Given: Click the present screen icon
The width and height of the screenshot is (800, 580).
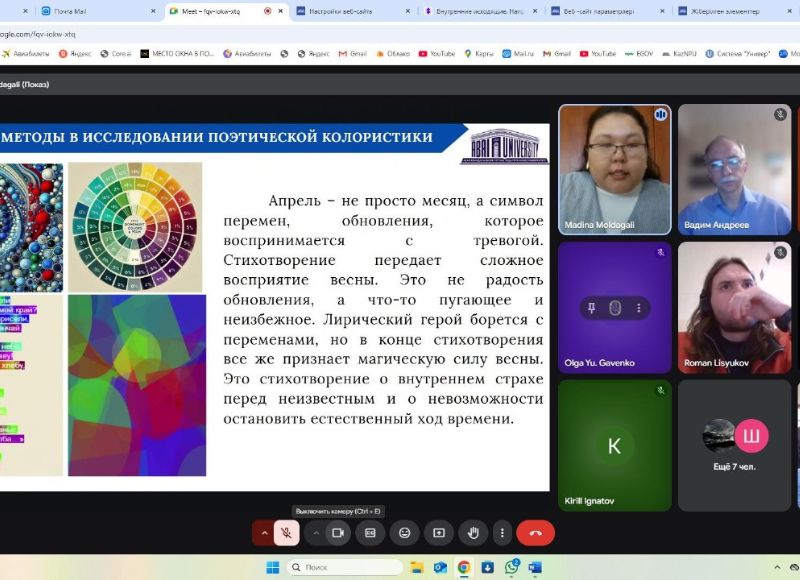Looking at the screenshot, I should (x=437, y=533).
